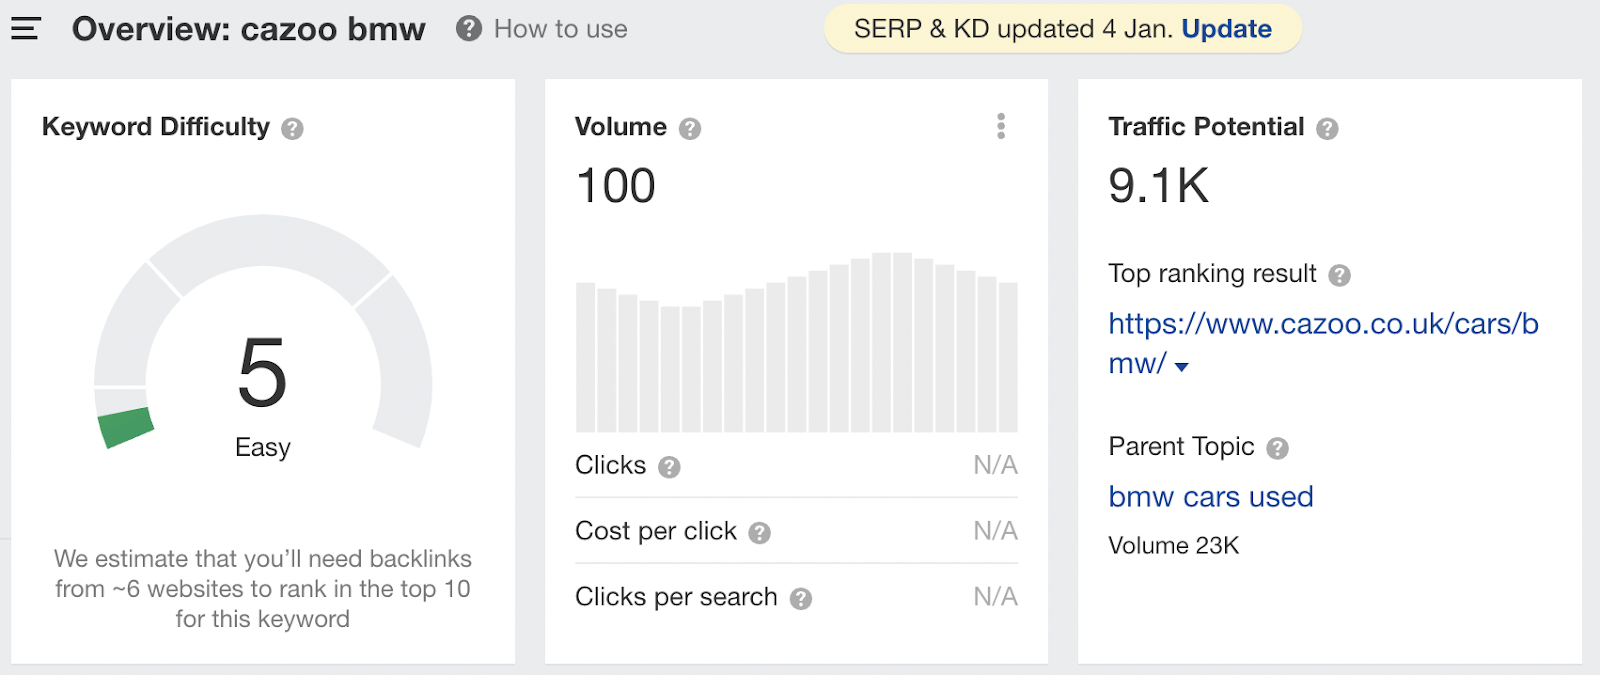Screen dimensions: 1600x675
Task: Click Keyword Difficulty help icon
Action: pos(292,129)
